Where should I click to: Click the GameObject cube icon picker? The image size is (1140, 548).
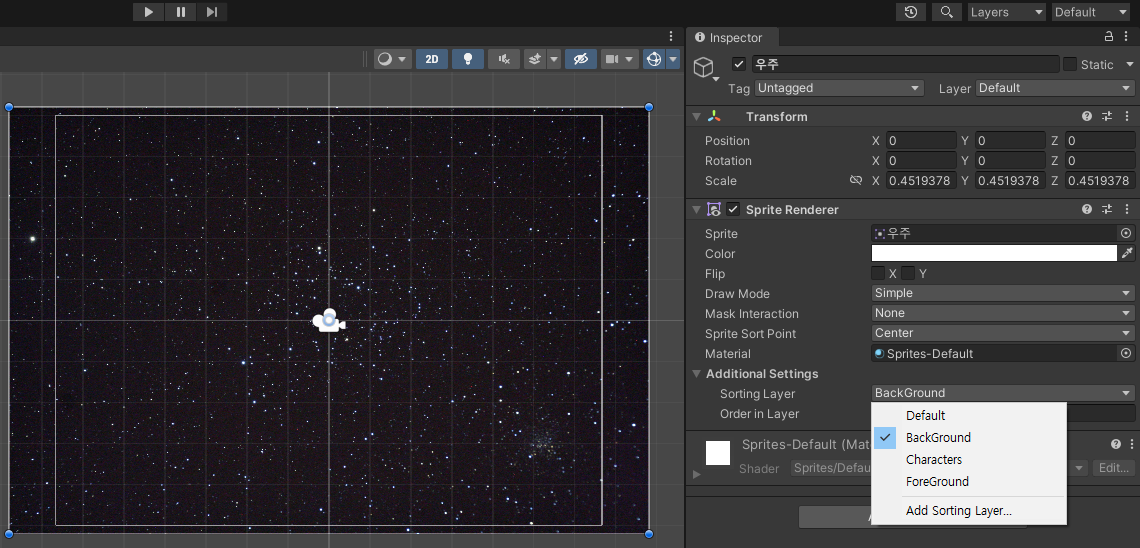pos(705,68)
